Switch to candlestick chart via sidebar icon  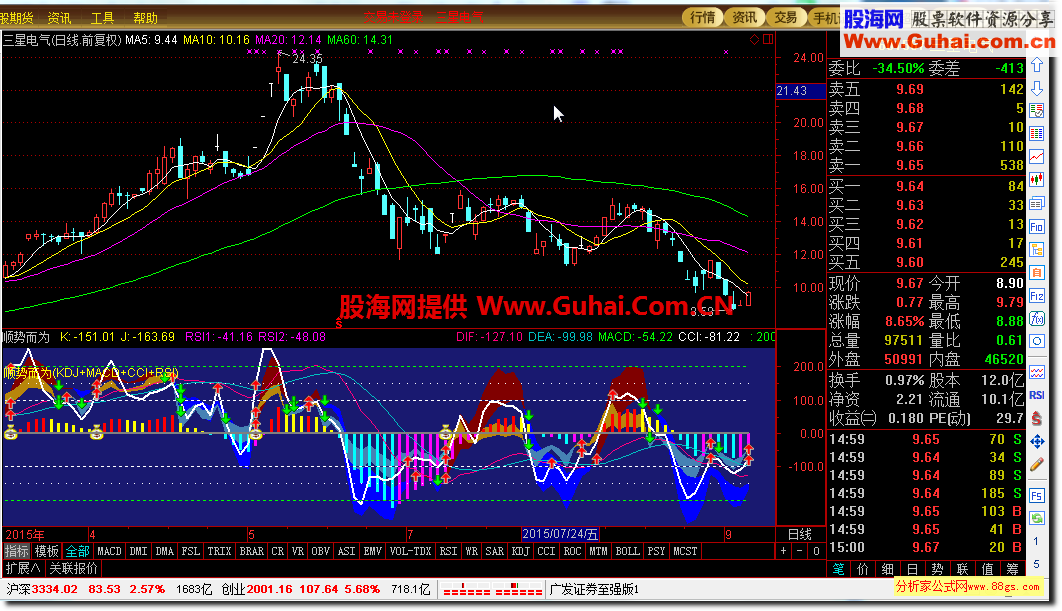point(1037,180)
